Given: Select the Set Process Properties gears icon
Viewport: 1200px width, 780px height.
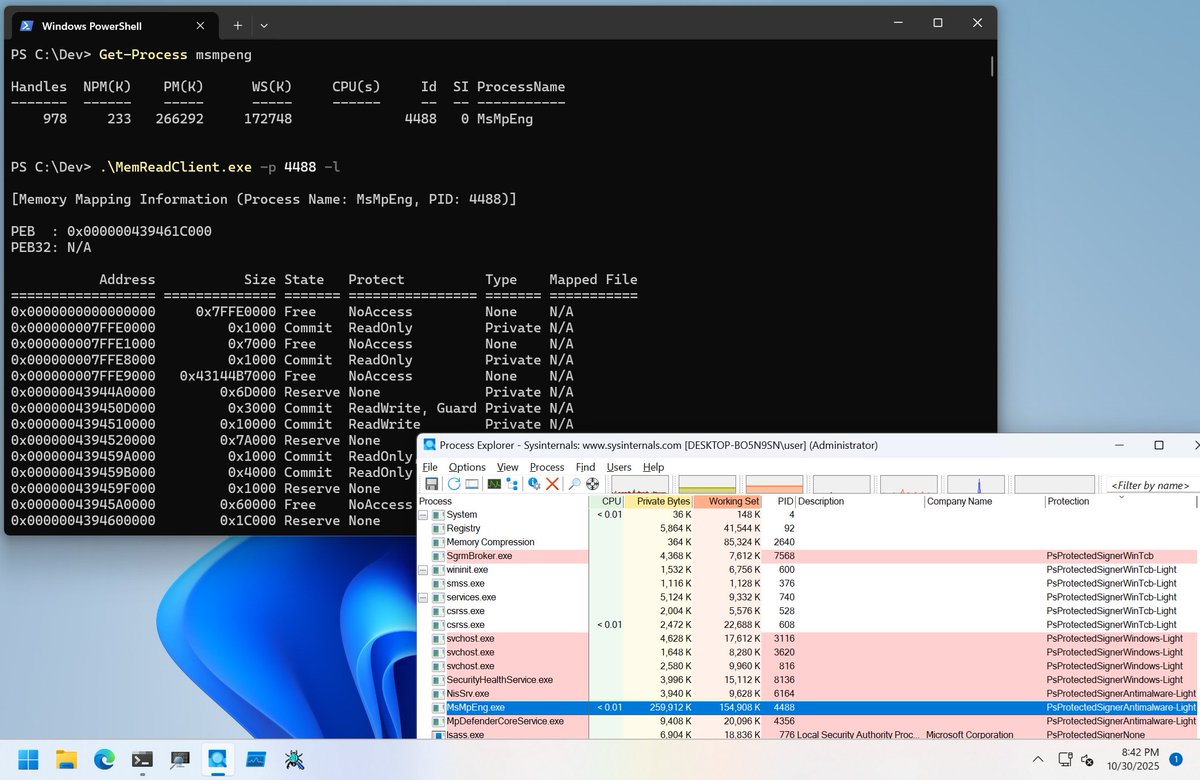Looking at the screenshot, I should (x=536, y=485).
